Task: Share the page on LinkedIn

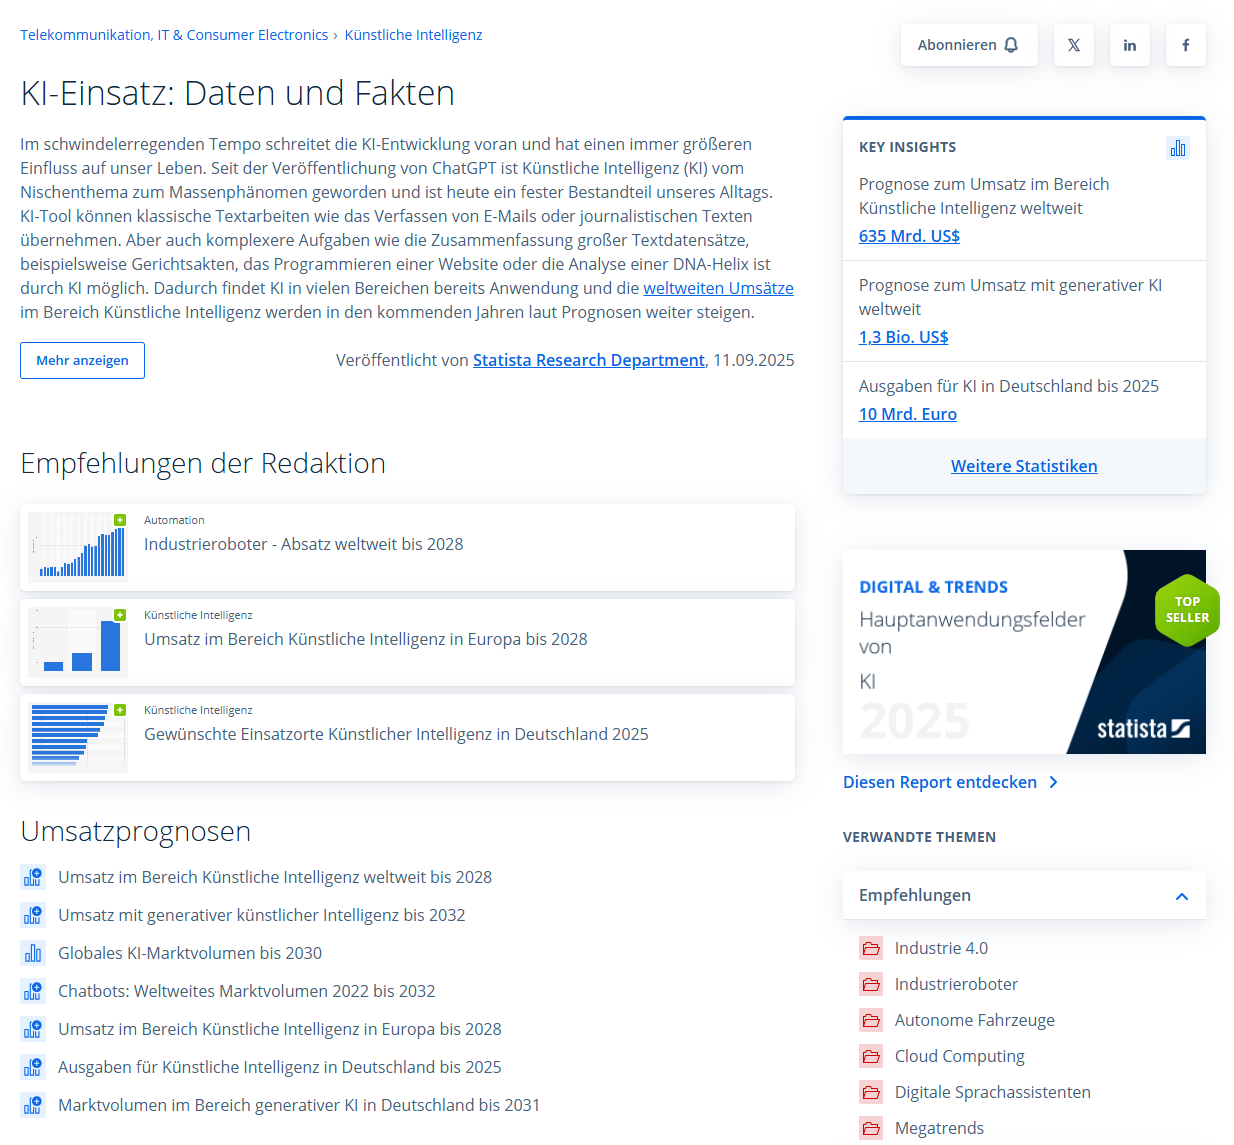Action: point(1129,45)
